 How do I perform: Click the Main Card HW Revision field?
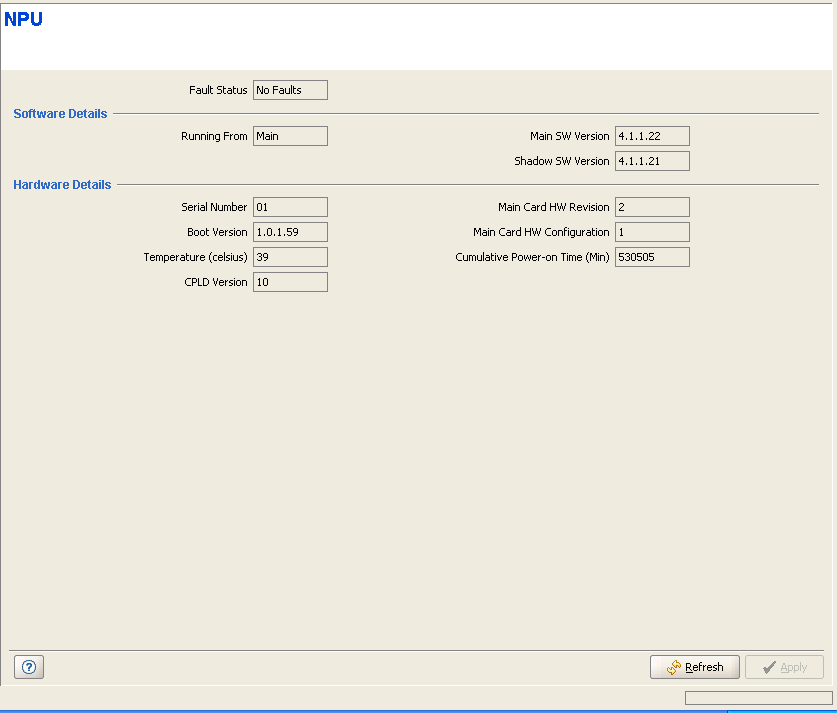click(652, 207)
